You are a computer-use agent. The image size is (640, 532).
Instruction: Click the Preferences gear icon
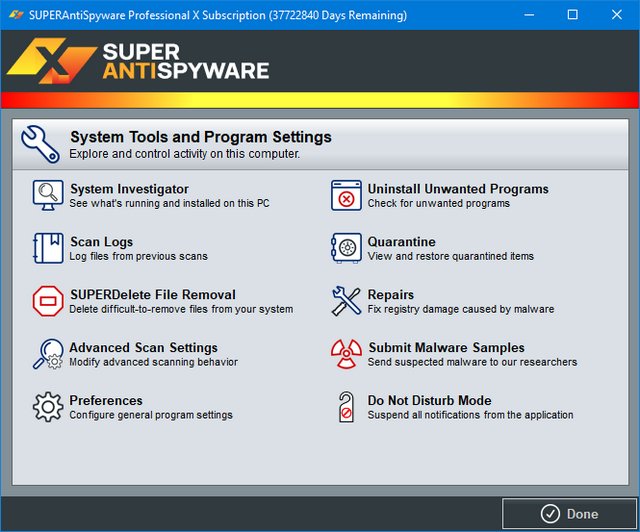(x=48, y=407)
